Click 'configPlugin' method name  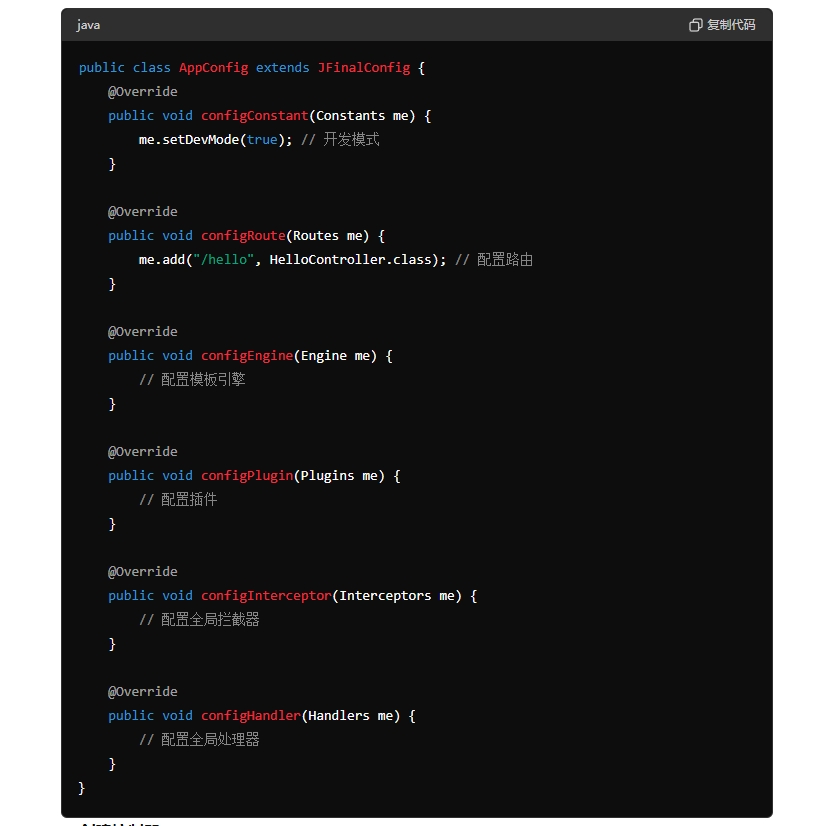pyautogui.click(x=247, y=476)
